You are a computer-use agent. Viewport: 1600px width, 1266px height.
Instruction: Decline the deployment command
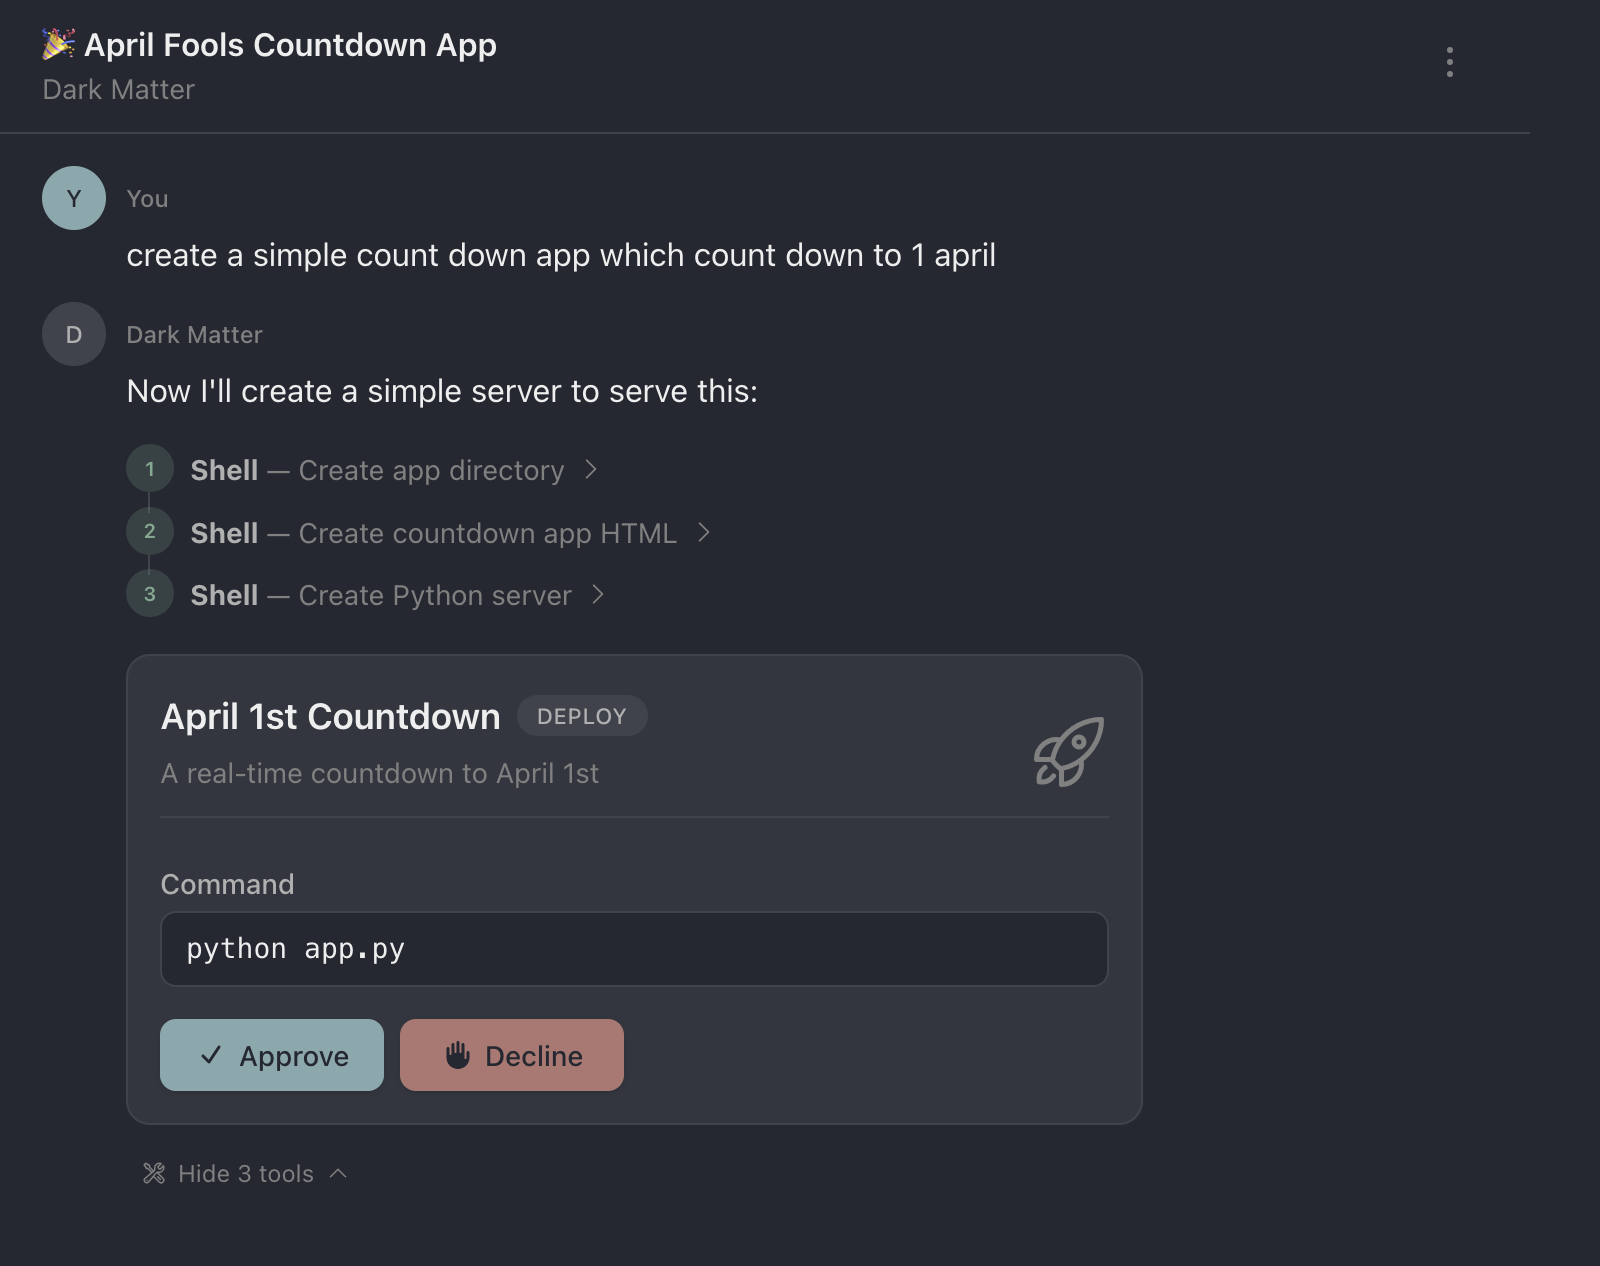tap(511, 1055)
